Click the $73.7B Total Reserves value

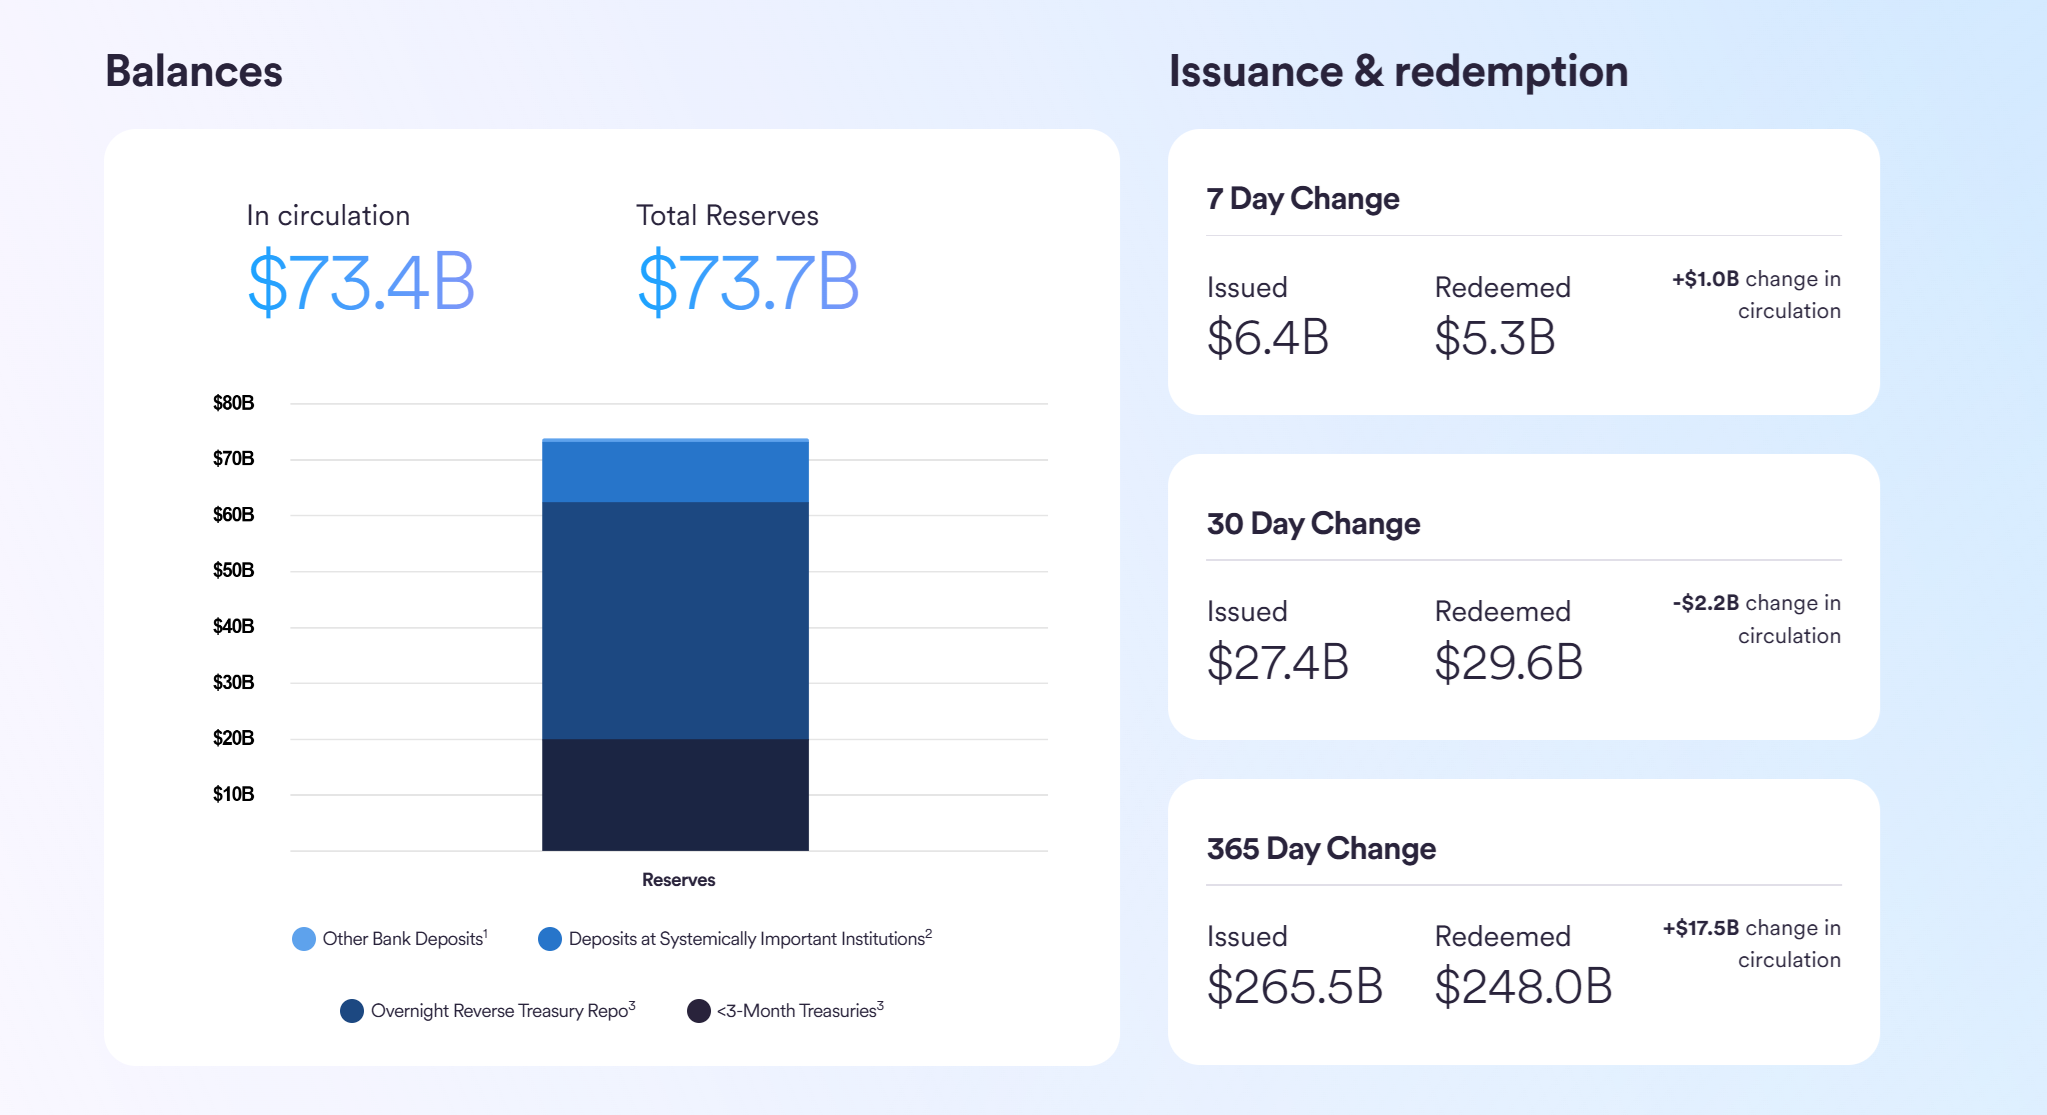(748, 283)
